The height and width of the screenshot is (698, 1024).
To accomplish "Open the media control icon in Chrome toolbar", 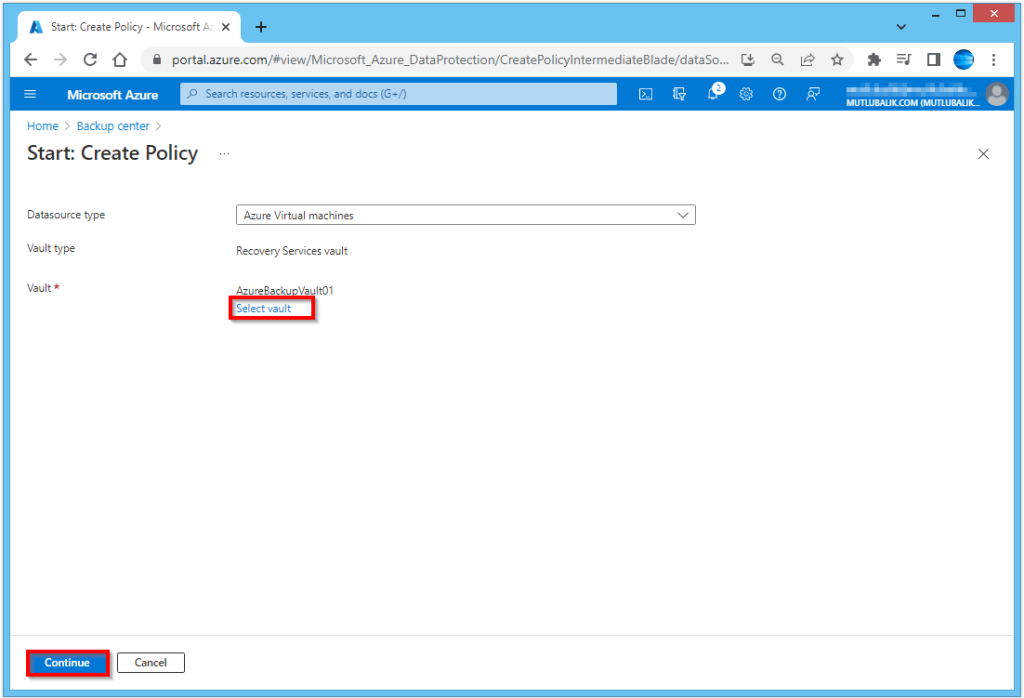I will (x=904, y=60).
